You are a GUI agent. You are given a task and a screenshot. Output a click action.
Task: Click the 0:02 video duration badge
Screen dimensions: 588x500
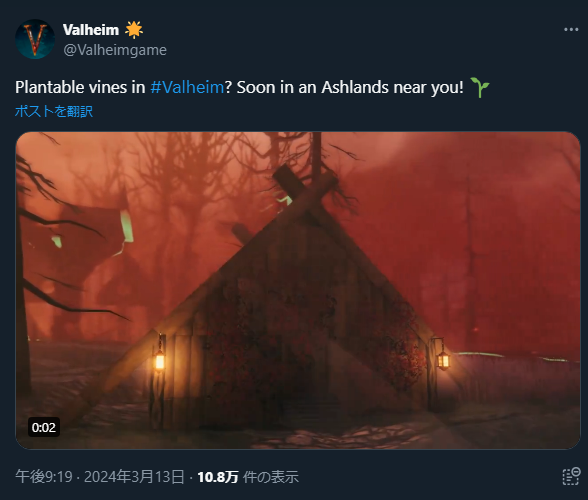click(44, 427)
